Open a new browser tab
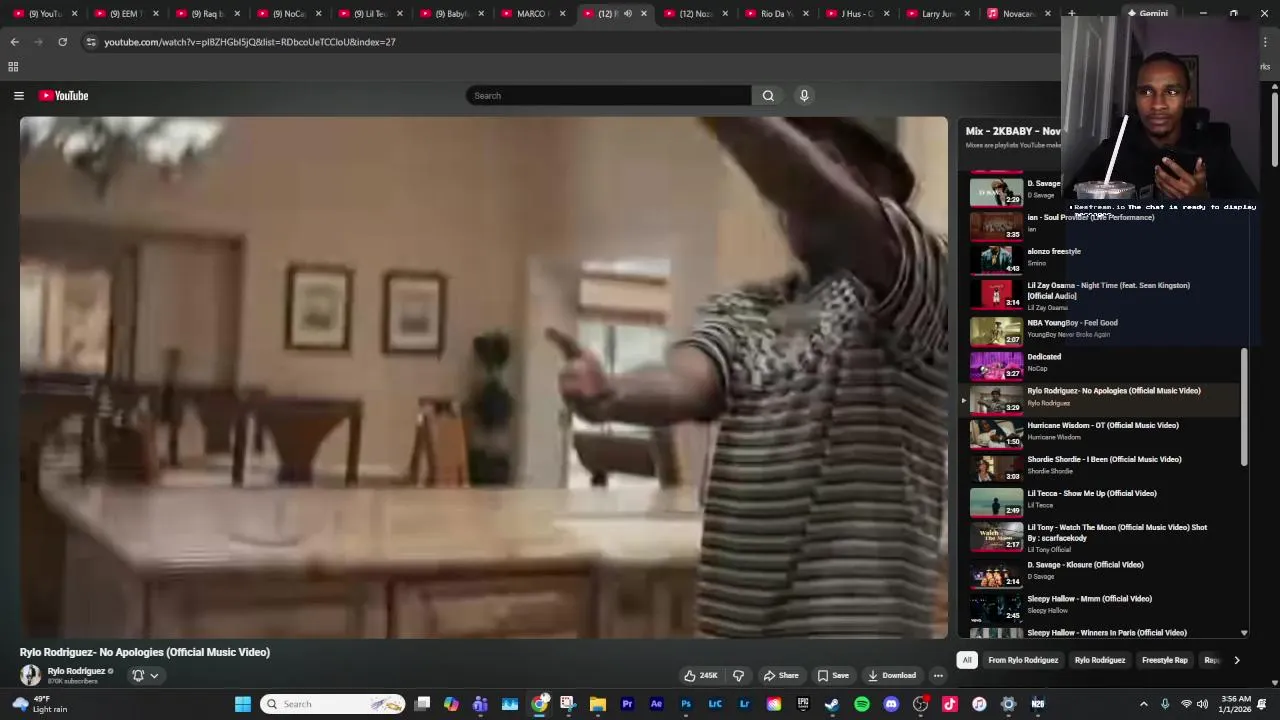 pyautogui.click(x=1071, y=14)
